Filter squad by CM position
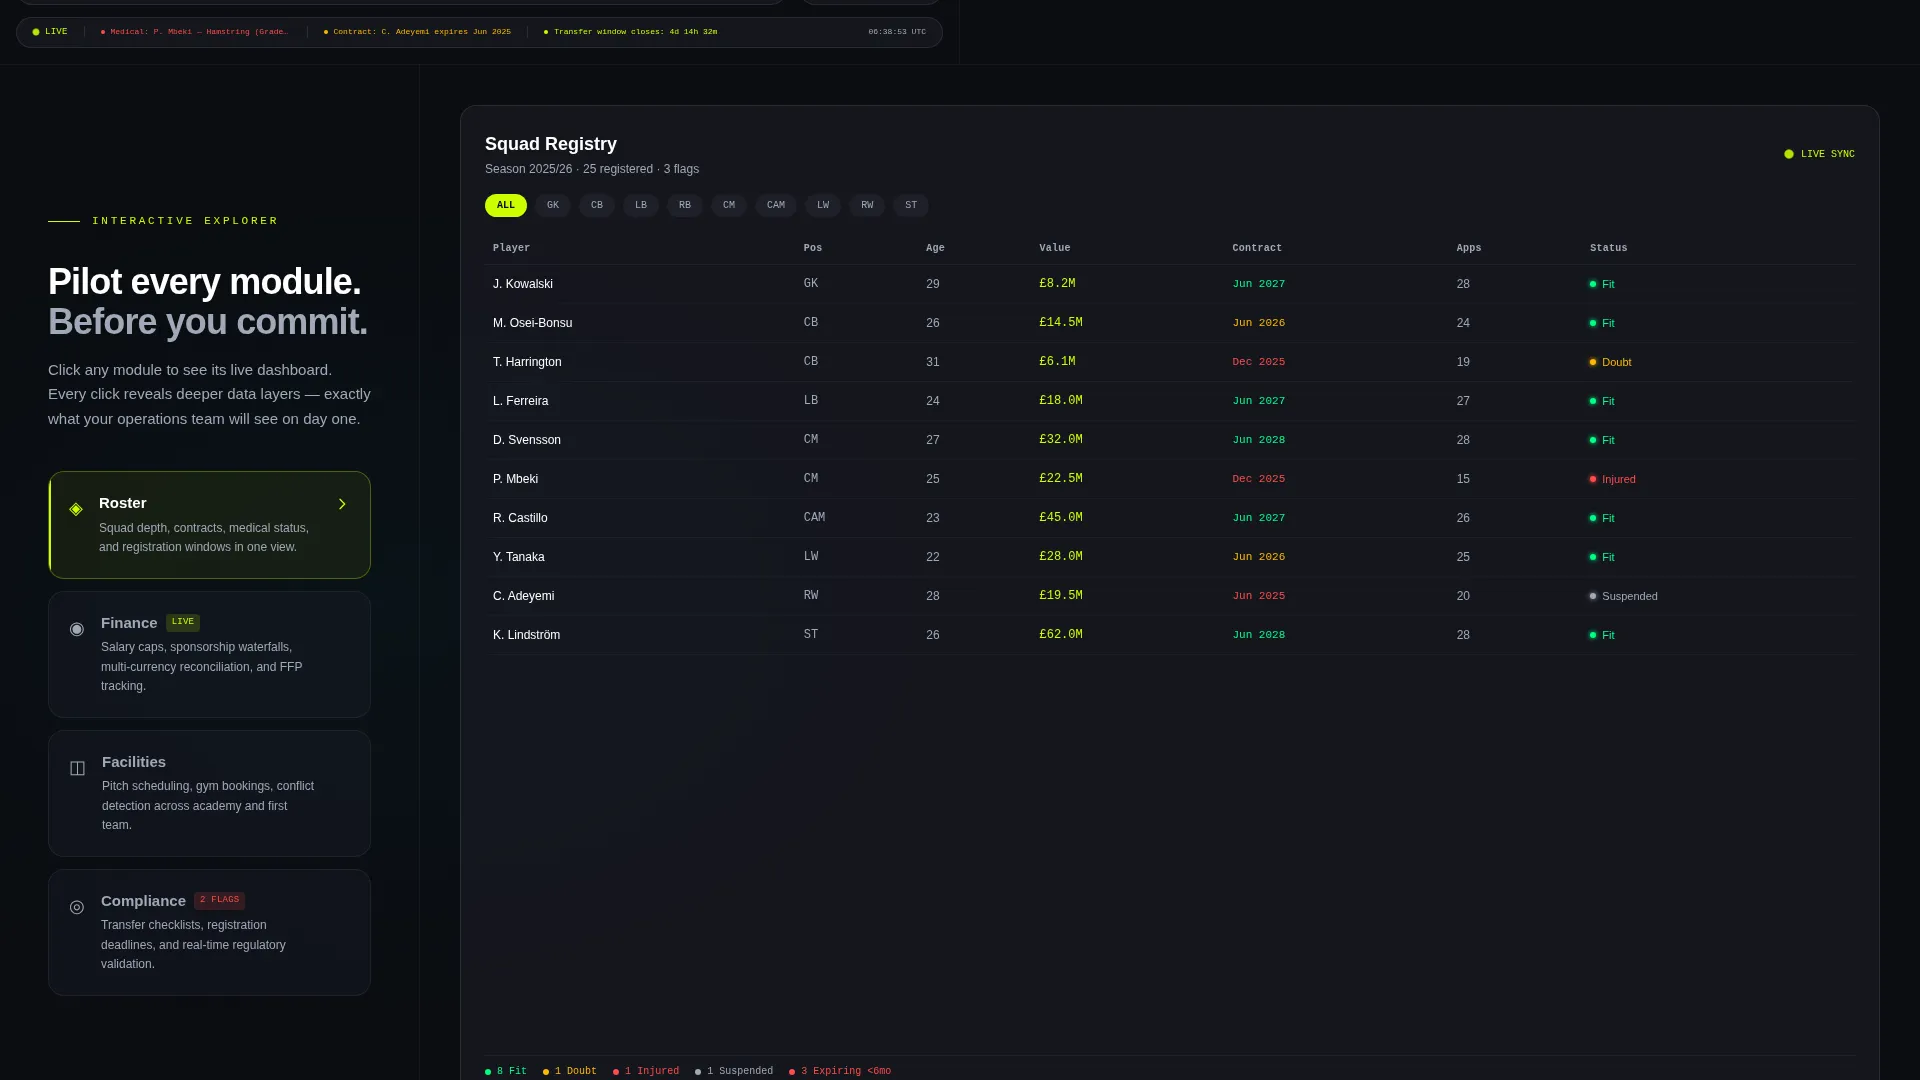The height and width of the screenshot is (1080, 1920). point(729,206)
